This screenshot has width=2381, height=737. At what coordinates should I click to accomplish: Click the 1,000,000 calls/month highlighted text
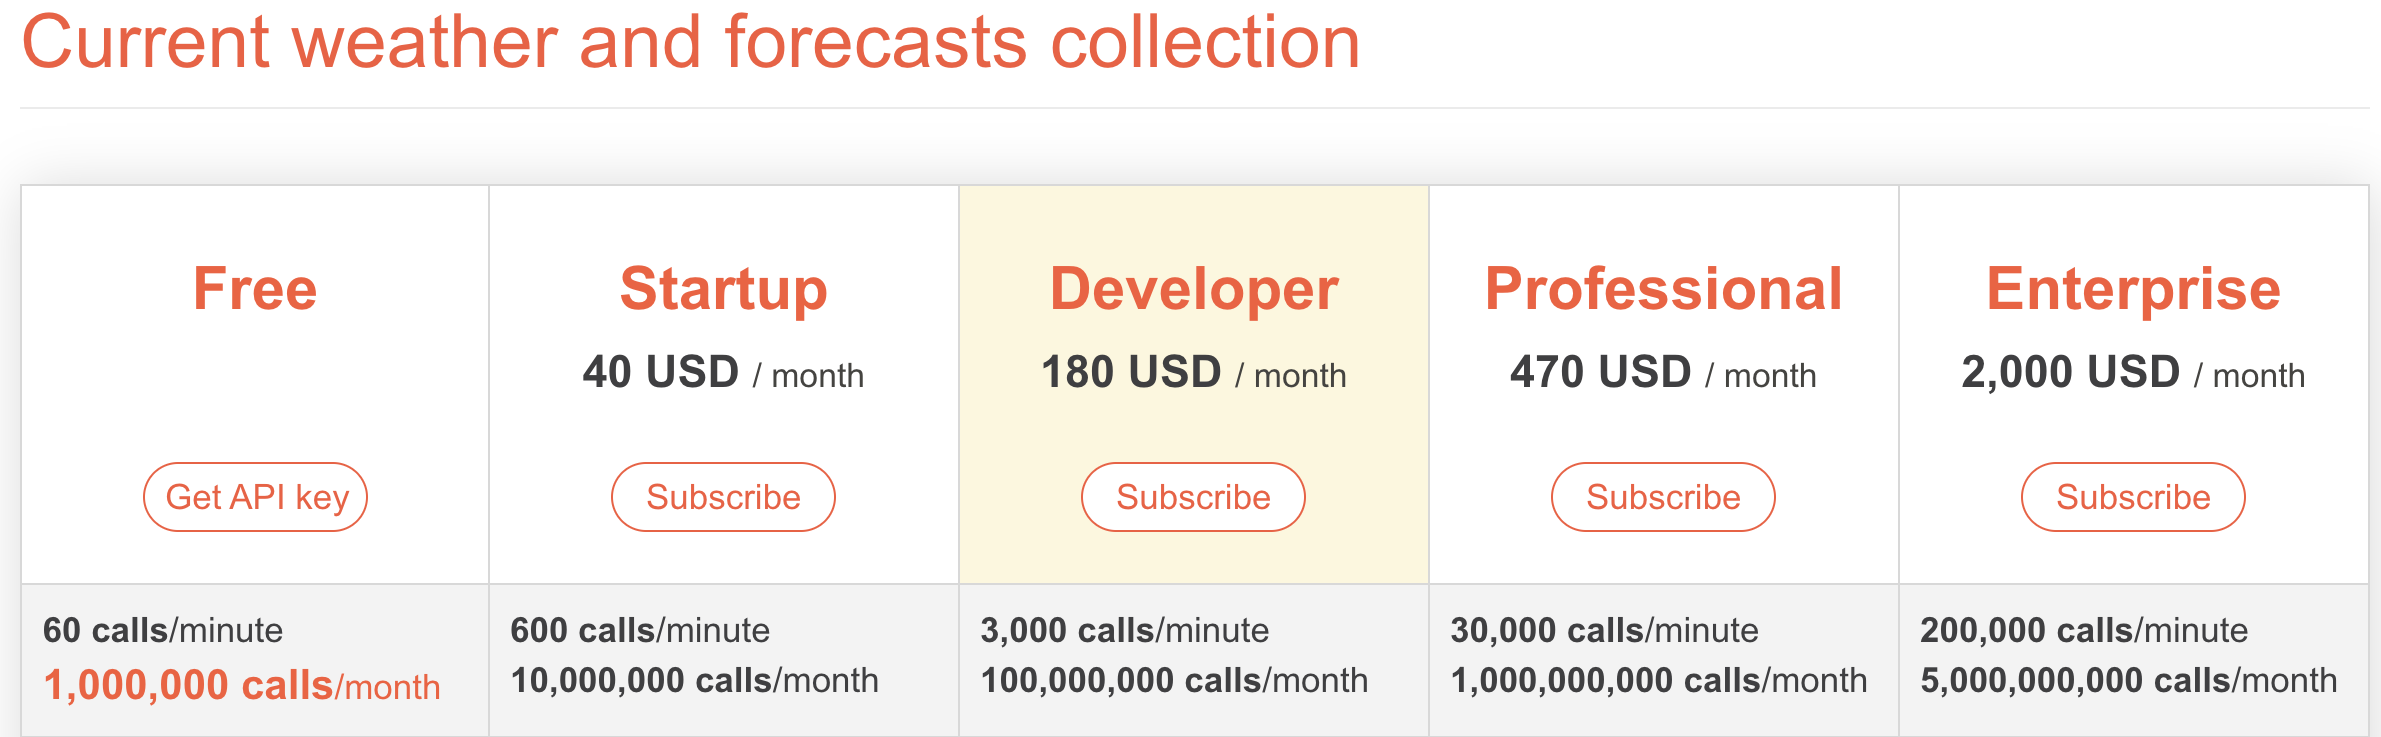point(241,686)
